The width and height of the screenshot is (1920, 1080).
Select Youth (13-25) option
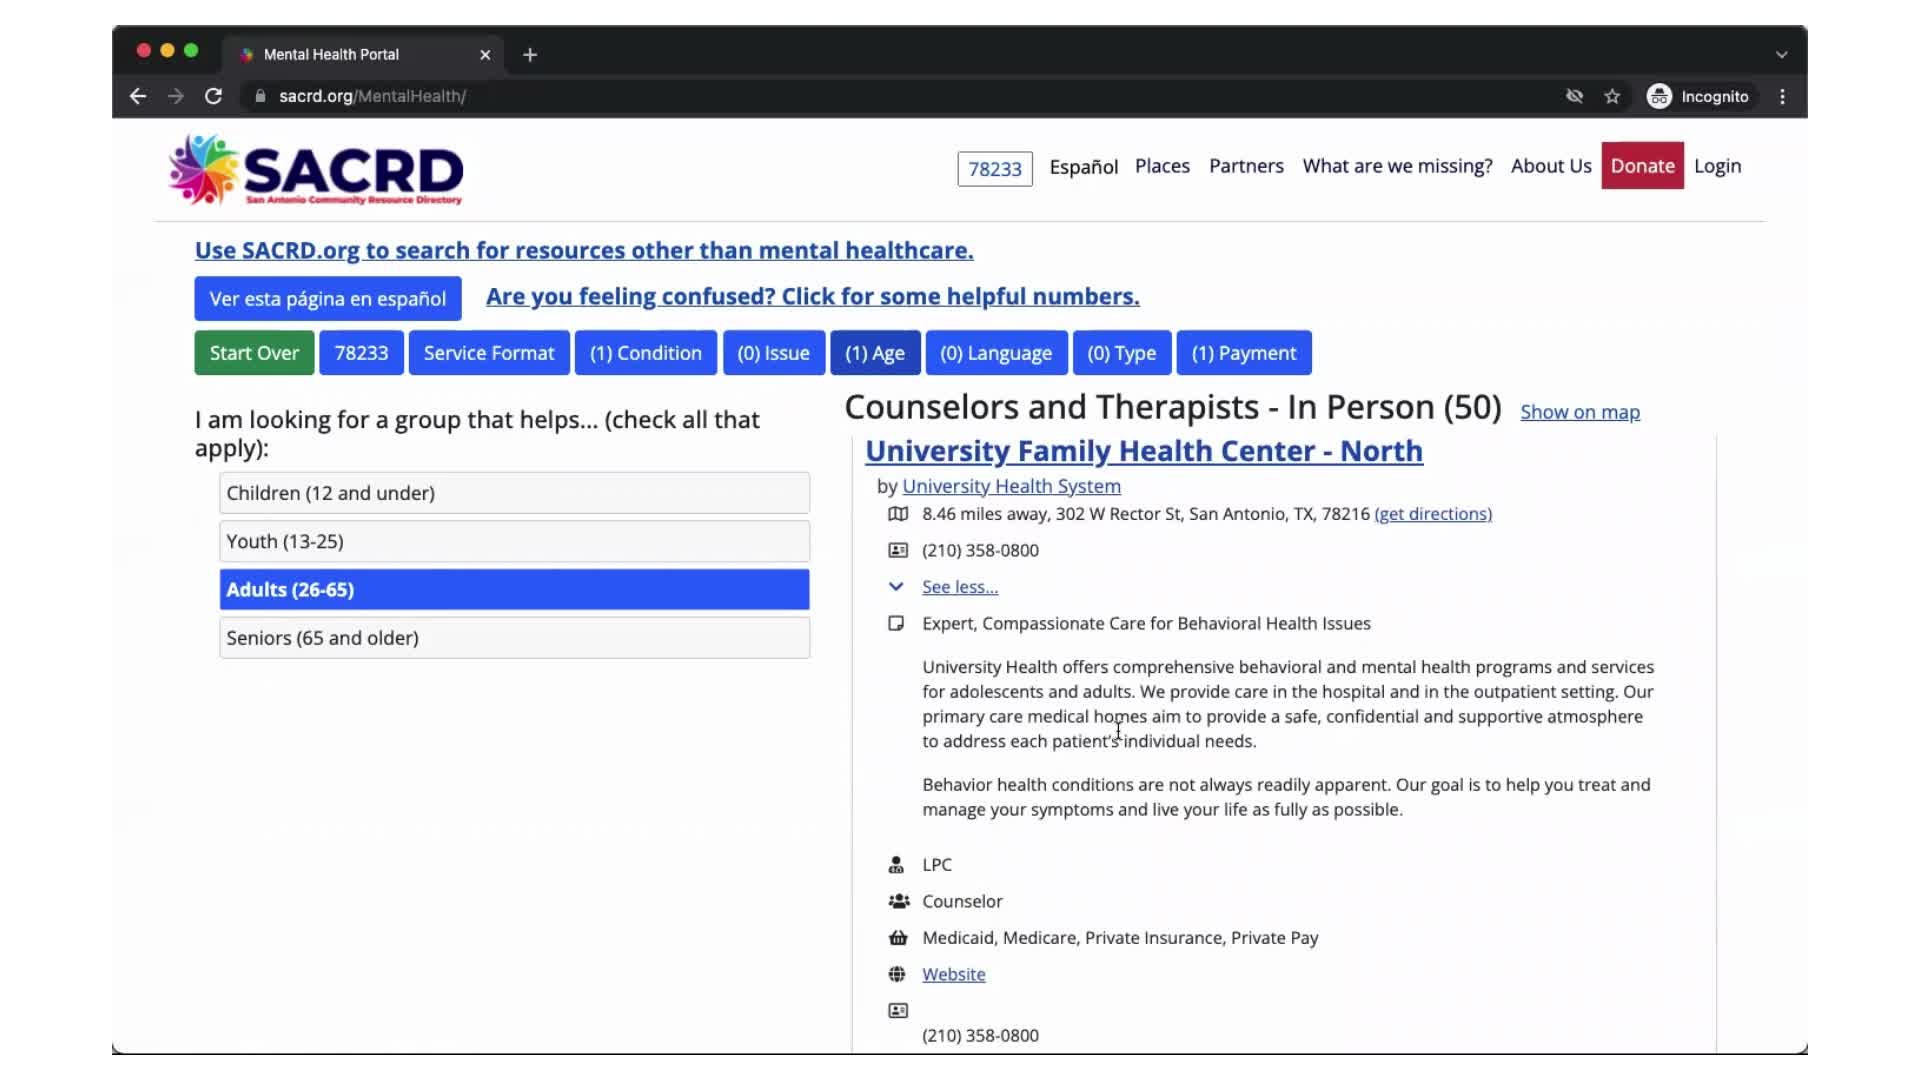tap(514, 541)
